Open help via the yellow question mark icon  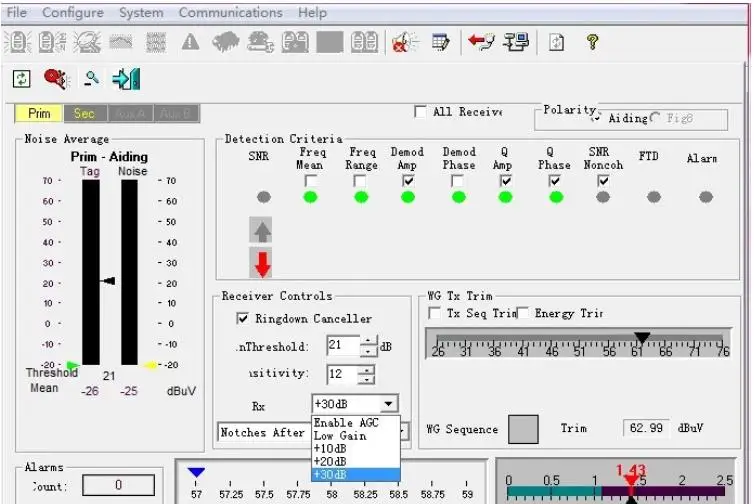pyautogui.click(x=592, y=42)
